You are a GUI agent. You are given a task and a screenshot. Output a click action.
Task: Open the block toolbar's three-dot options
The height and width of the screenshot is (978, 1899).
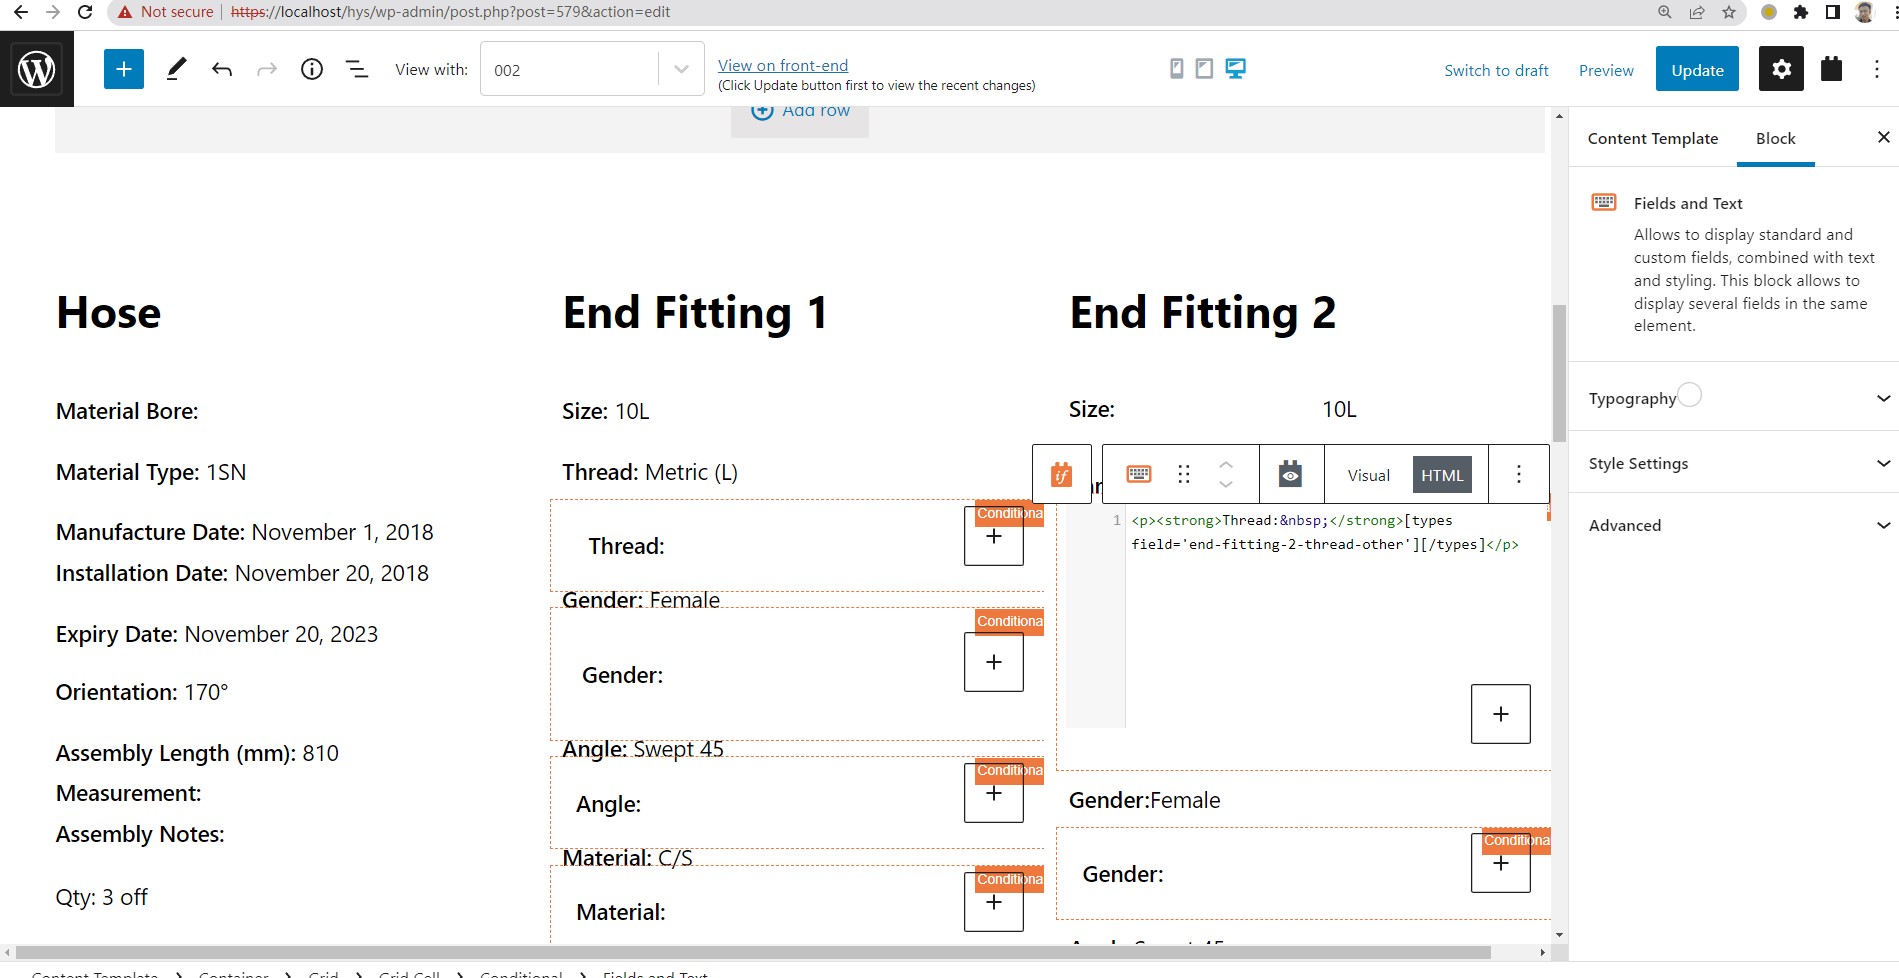(1519, 474)
